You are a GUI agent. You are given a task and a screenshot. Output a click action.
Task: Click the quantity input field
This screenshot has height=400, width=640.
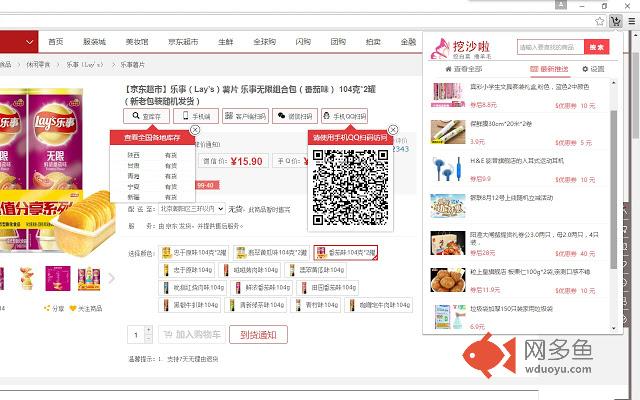coord(136,335)
